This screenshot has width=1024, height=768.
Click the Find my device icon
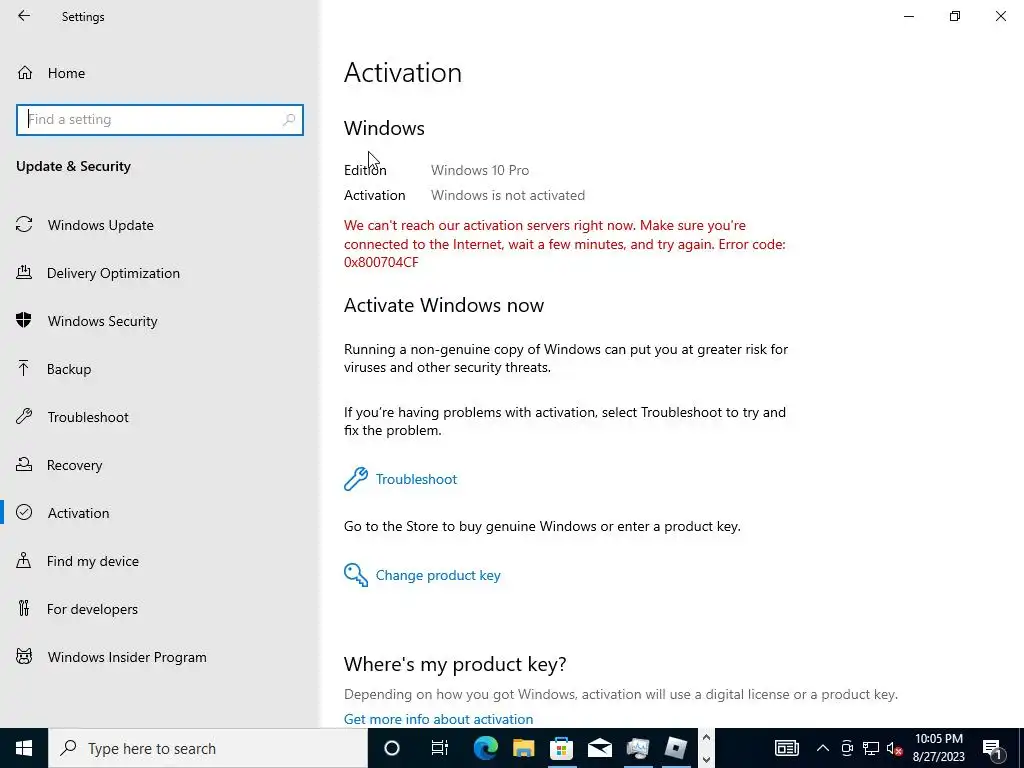tap(24, 561)
